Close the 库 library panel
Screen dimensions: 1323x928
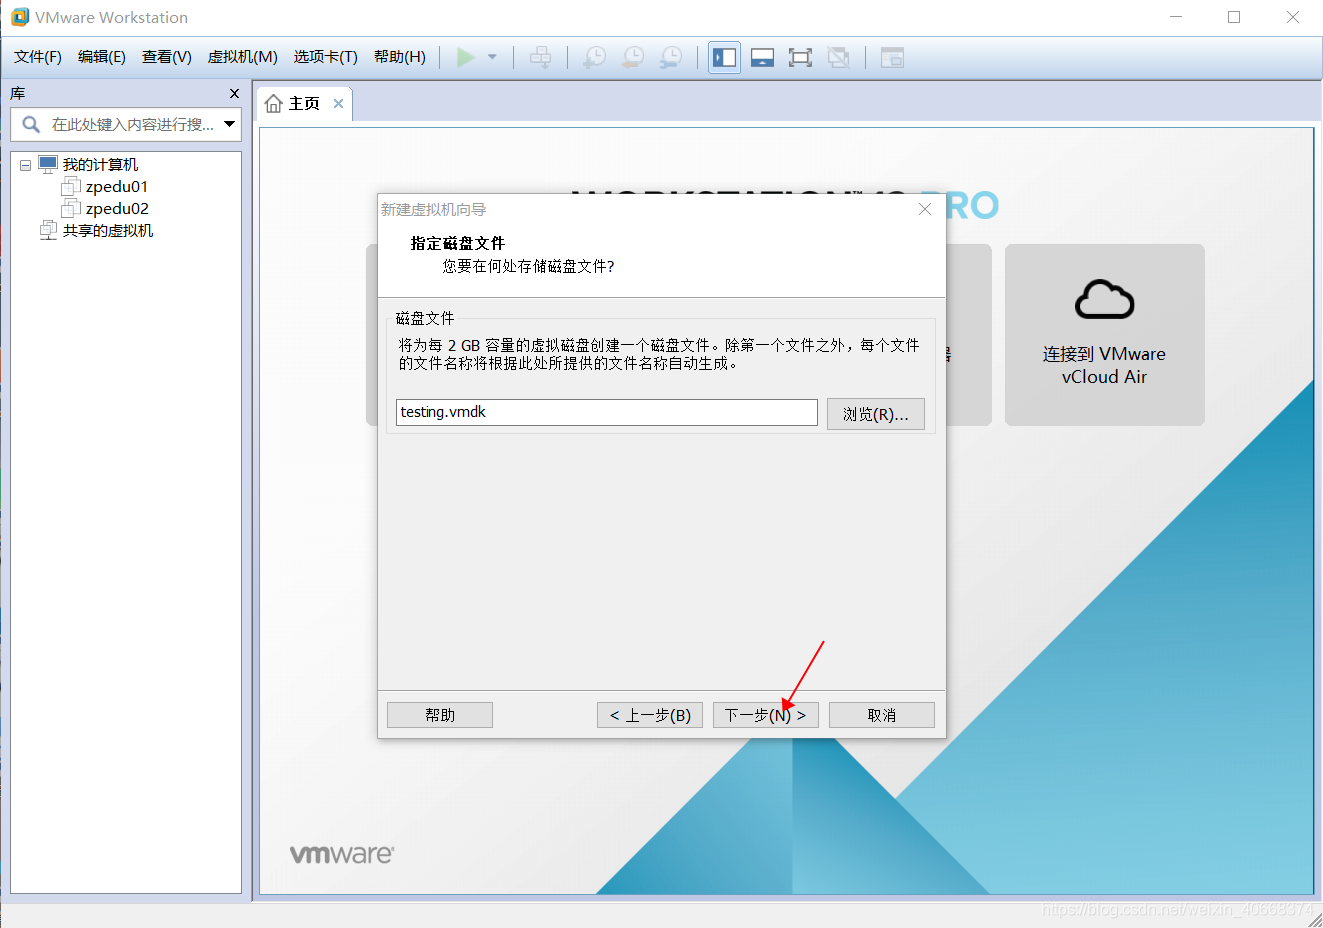[234, 93]
